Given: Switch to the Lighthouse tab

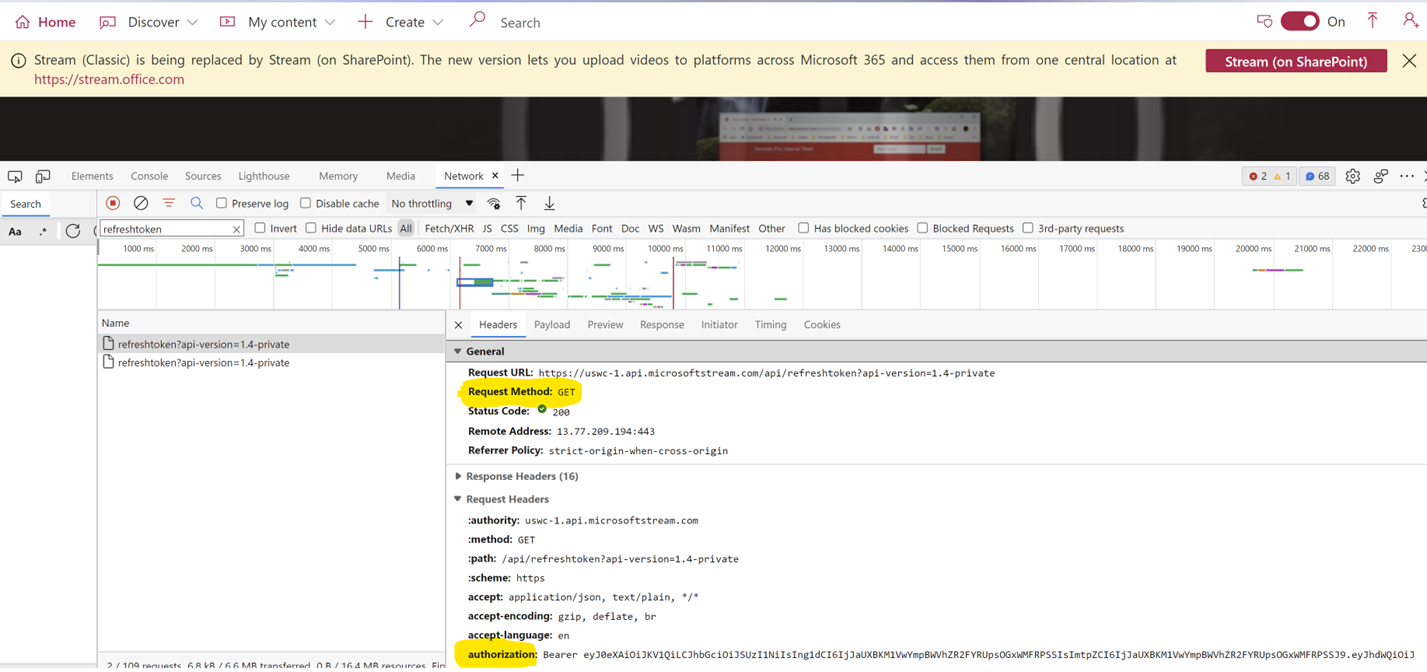Looking at the screenshot, I should tap(264, 176).
